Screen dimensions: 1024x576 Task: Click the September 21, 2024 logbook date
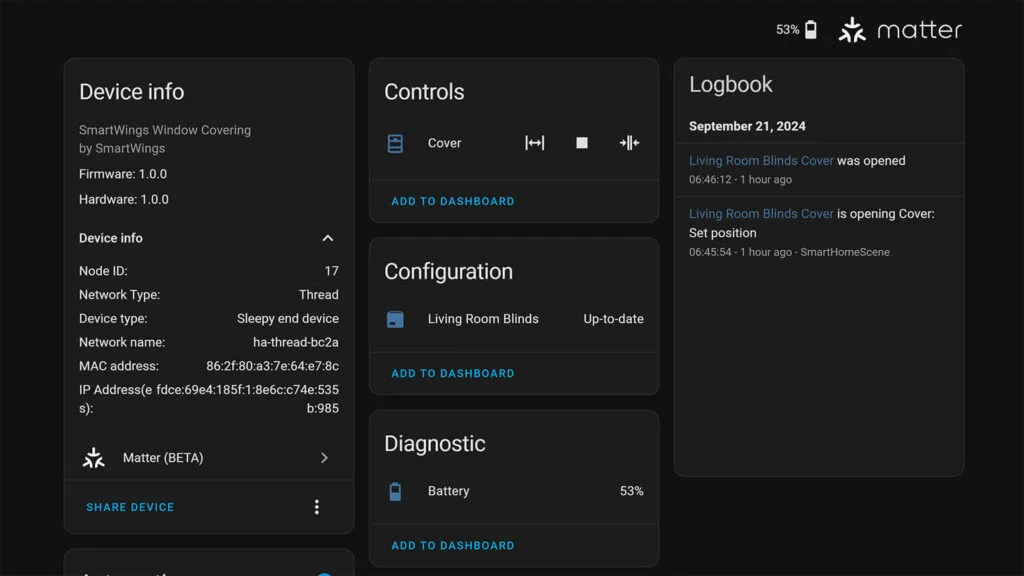pyautogui.click(x=747, y=126)
